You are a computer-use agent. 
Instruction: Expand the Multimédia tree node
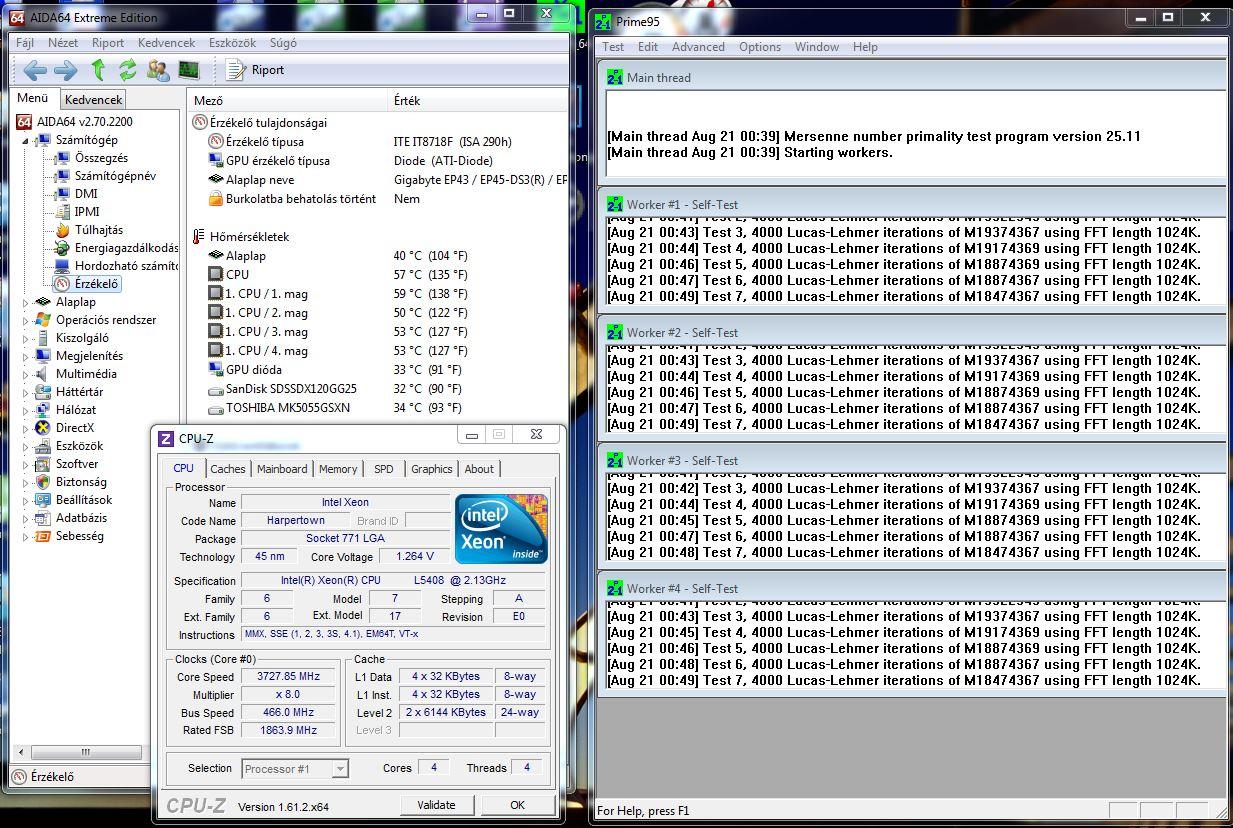(26, 374)
